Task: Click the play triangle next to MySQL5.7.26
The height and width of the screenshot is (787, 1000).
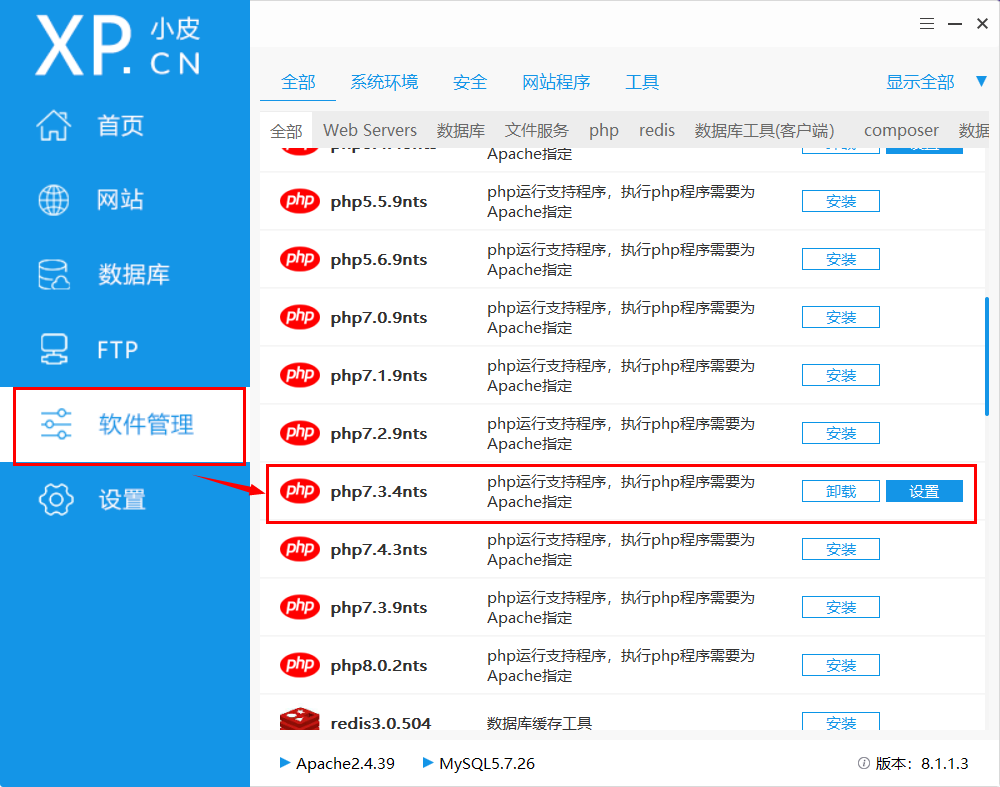Action: (x=428, y=763)
